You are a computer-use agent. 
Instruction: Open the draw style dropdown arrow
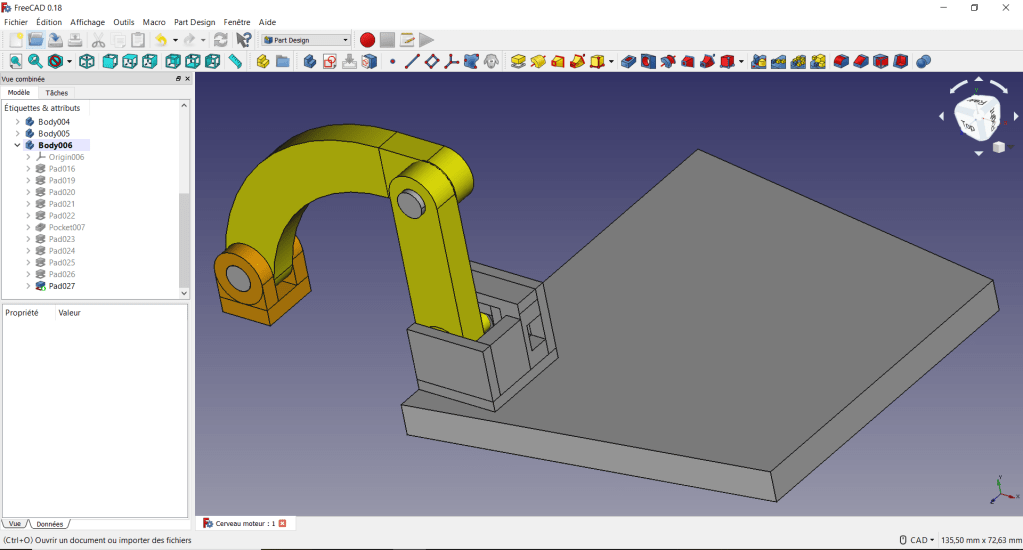[70, 62]
